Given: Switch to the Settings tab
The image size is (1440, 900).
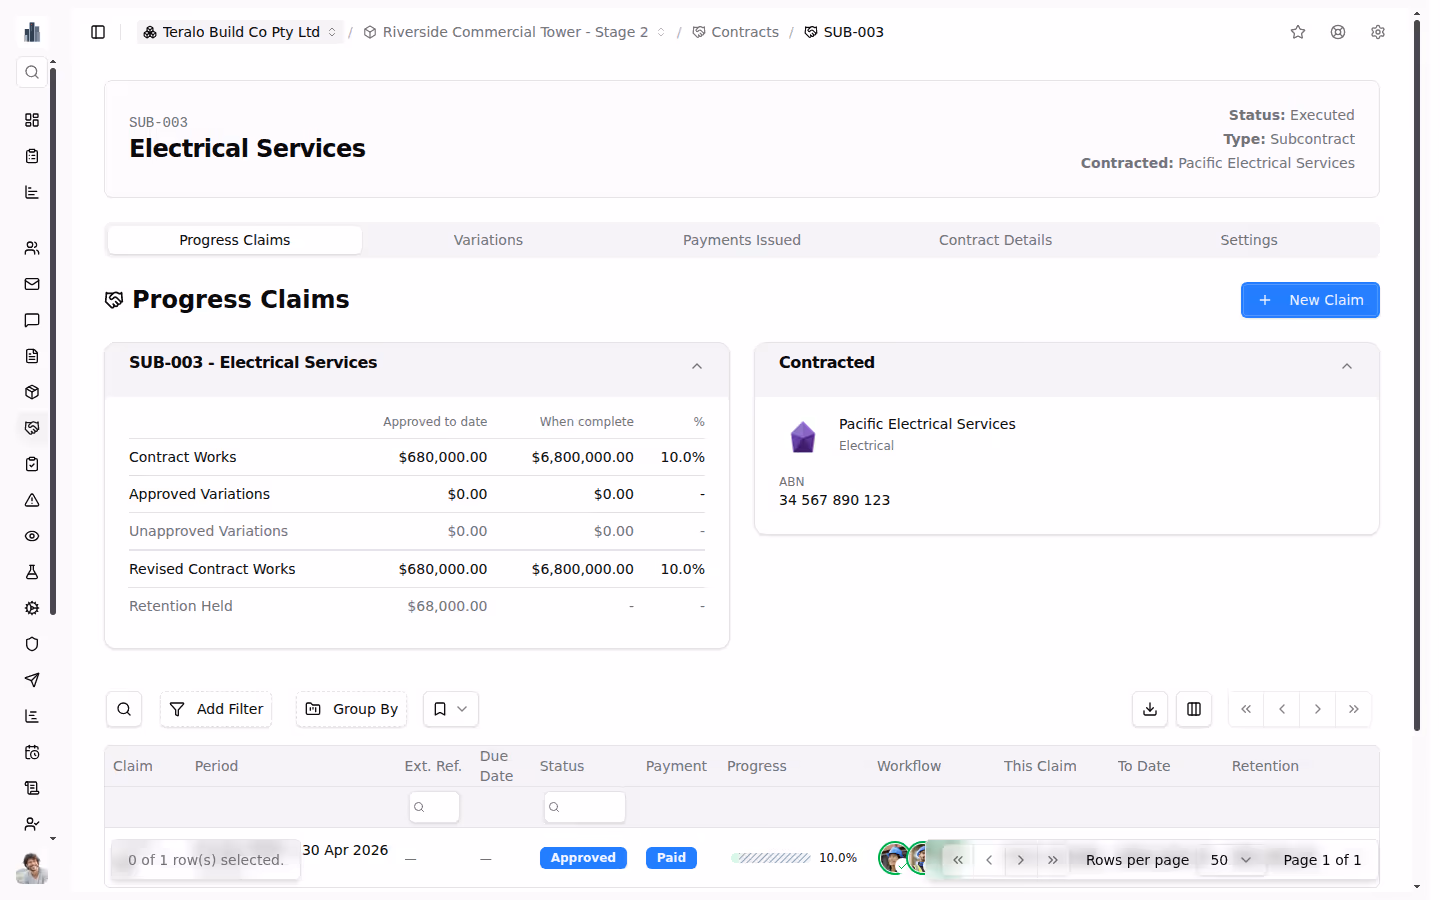Looking at the screenshot, I should coord(1249,240).
